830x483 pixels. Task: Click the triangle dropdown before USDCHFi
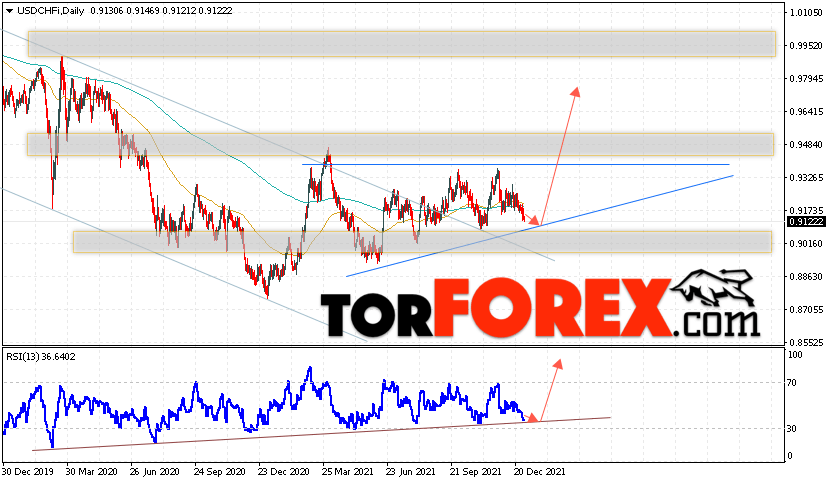pos(9,11)
